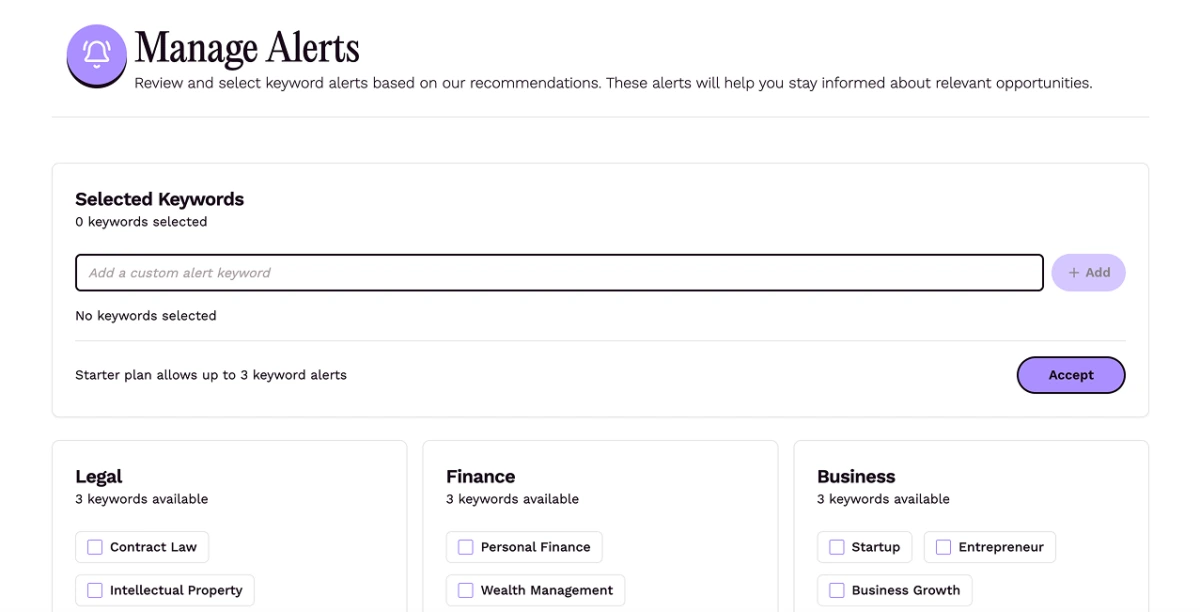The image size is (1200, 612).
Task: Click the 0 keywords selected counter
Action: tap(141, 222)
